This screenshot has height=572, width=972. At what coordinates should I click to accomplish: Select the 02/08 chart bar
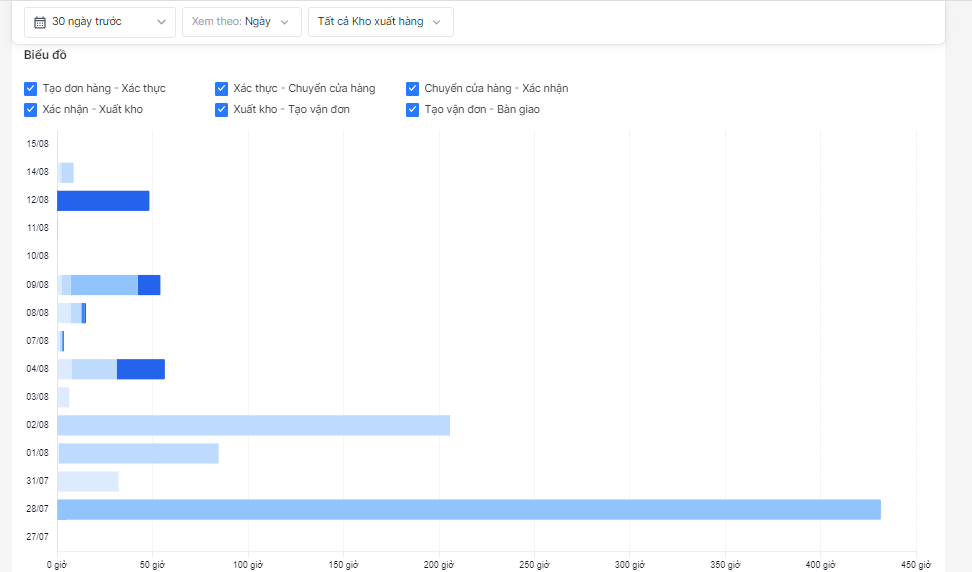(254, 425)
